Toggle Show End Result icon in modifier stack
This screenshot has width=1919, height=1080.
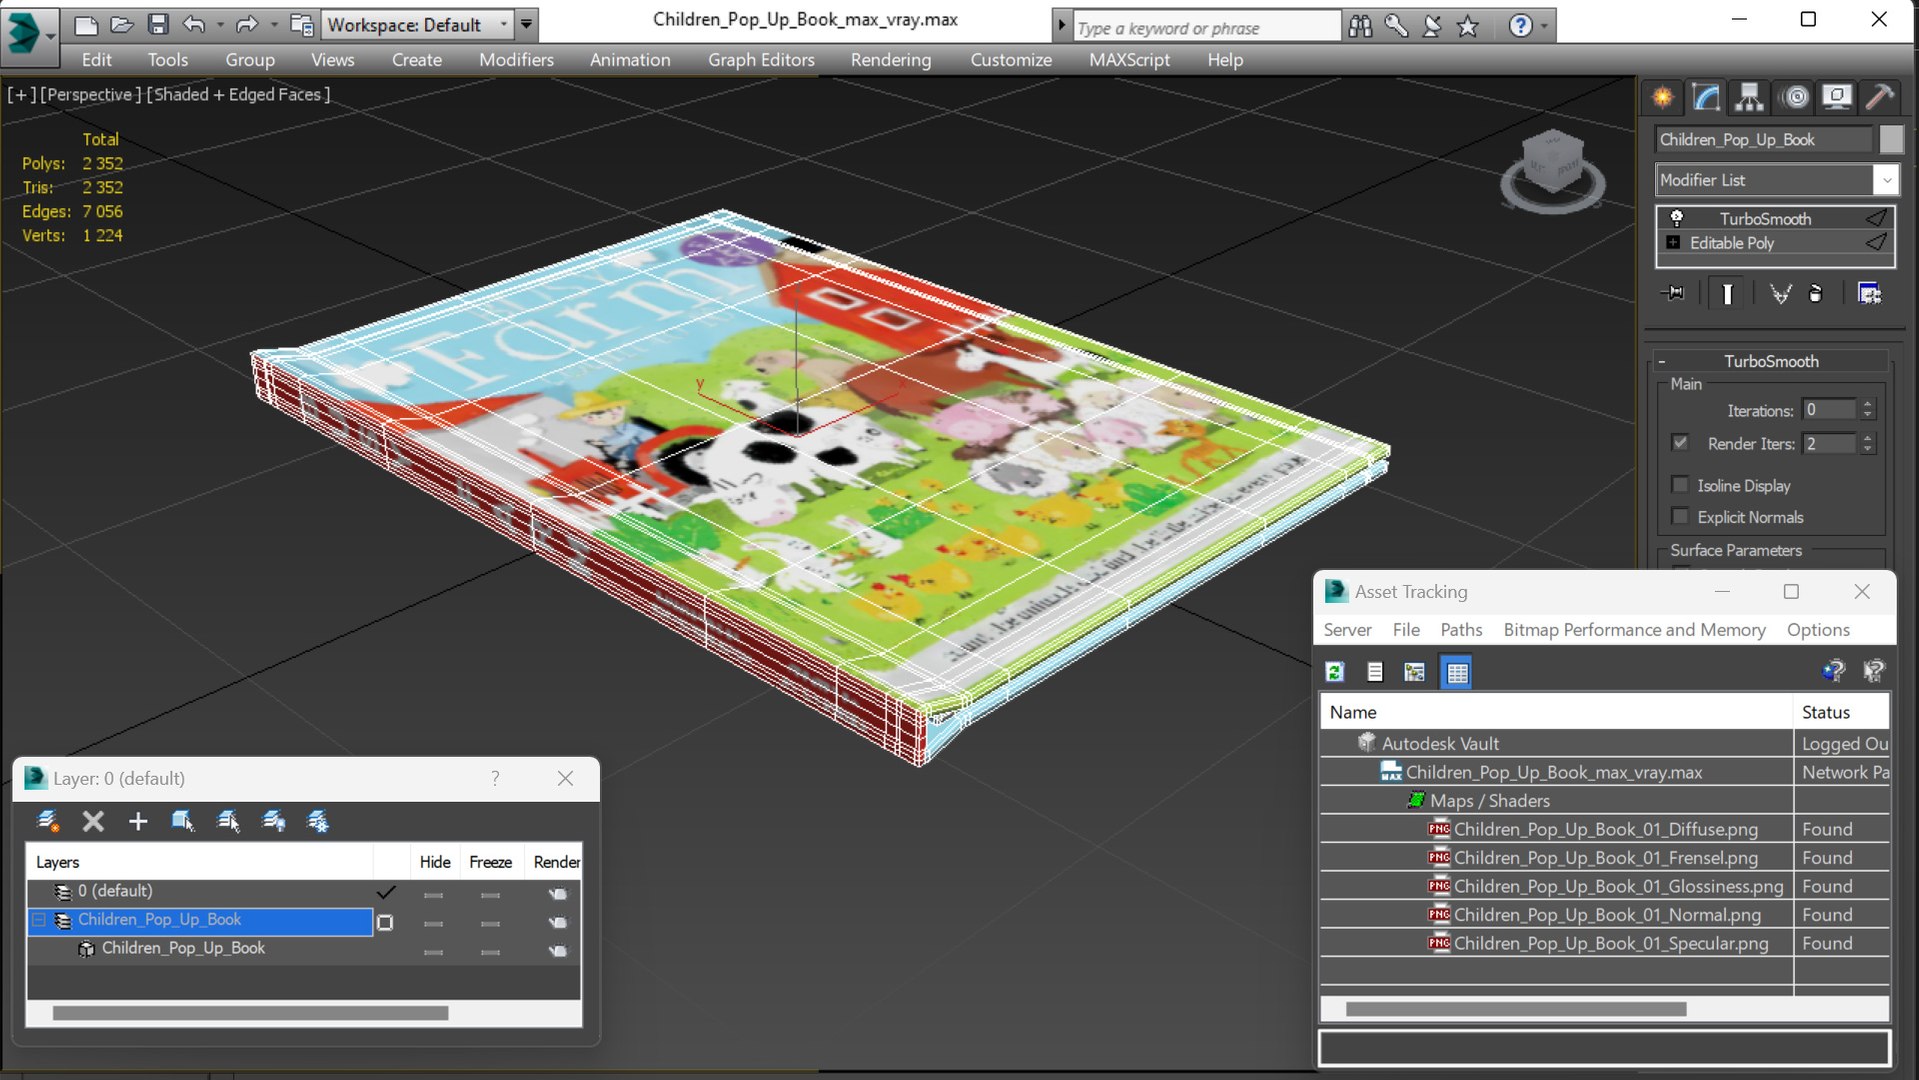coord(1727,293)
